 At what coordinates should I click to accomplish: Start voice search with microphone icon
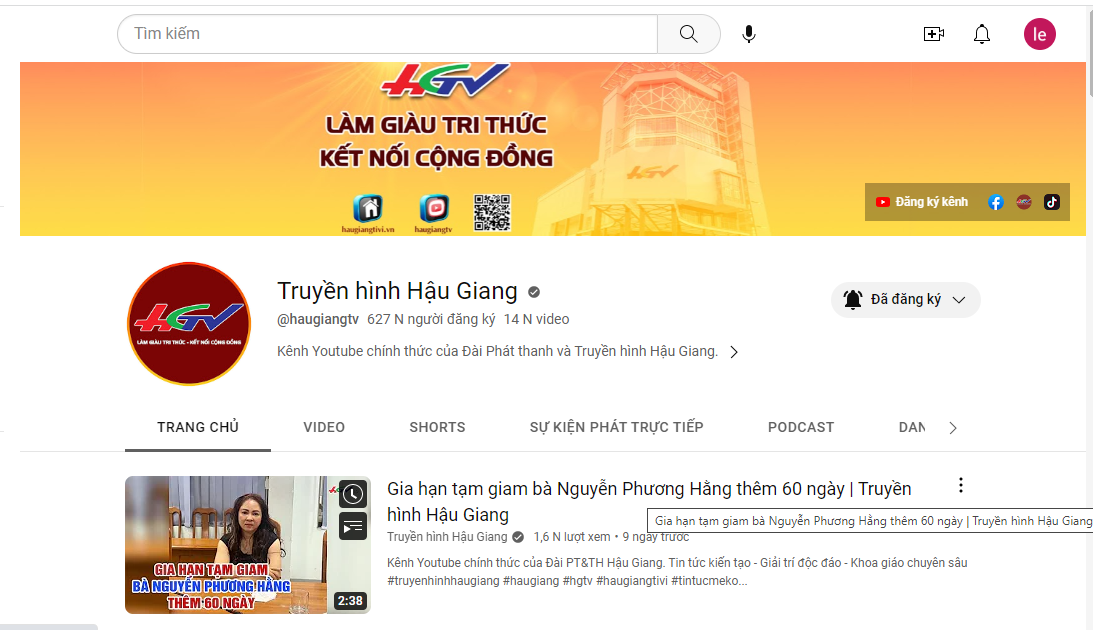click(x=749, y=33)
